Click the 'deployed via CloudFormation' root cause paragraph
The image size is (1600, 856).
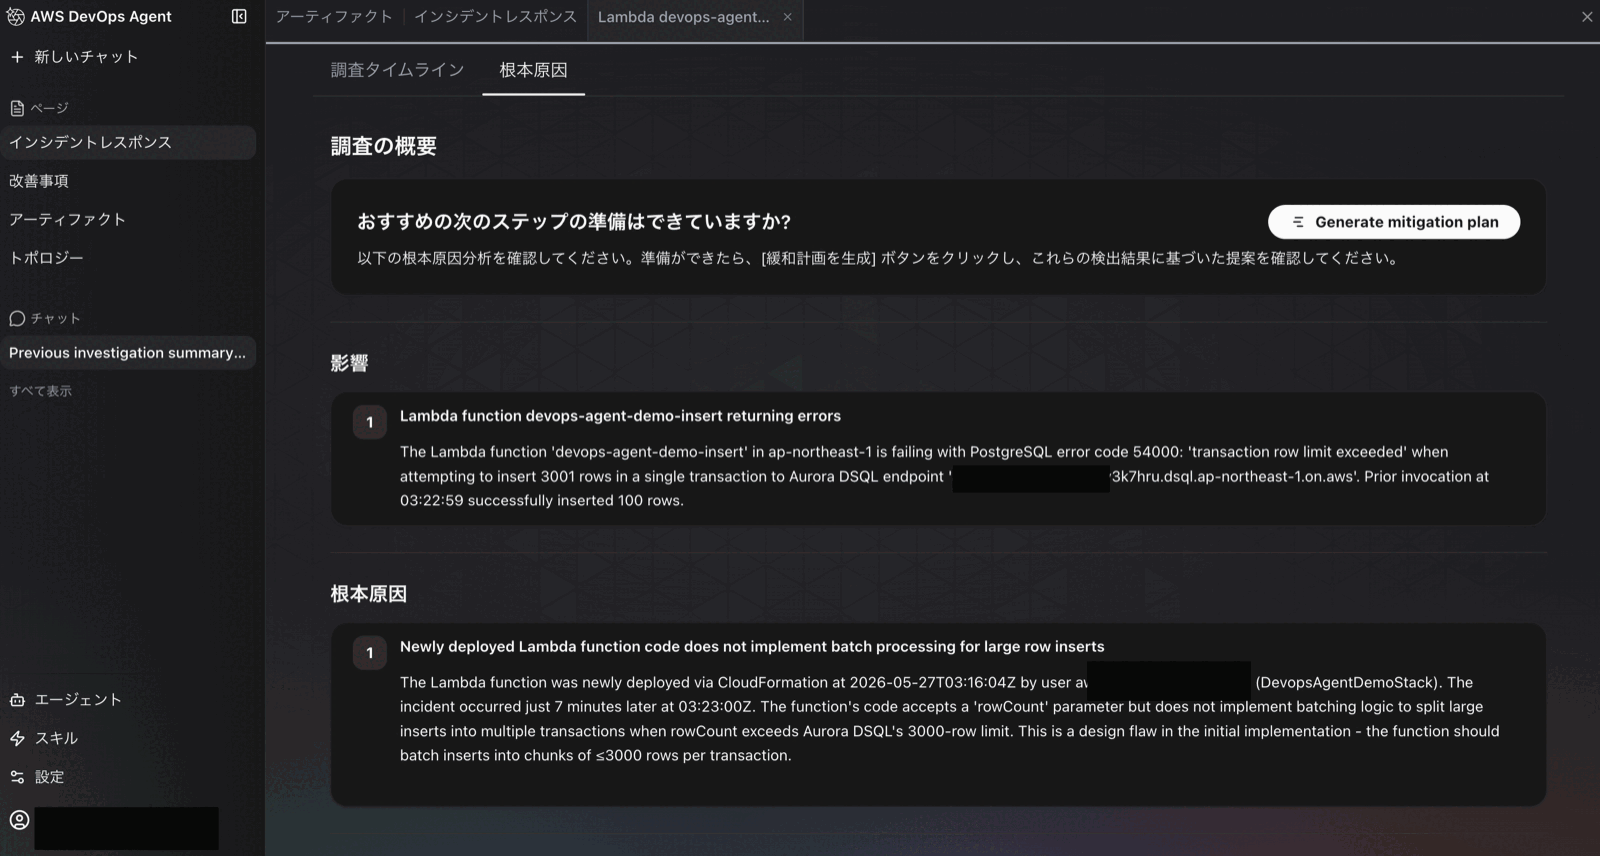coord(949,719)
